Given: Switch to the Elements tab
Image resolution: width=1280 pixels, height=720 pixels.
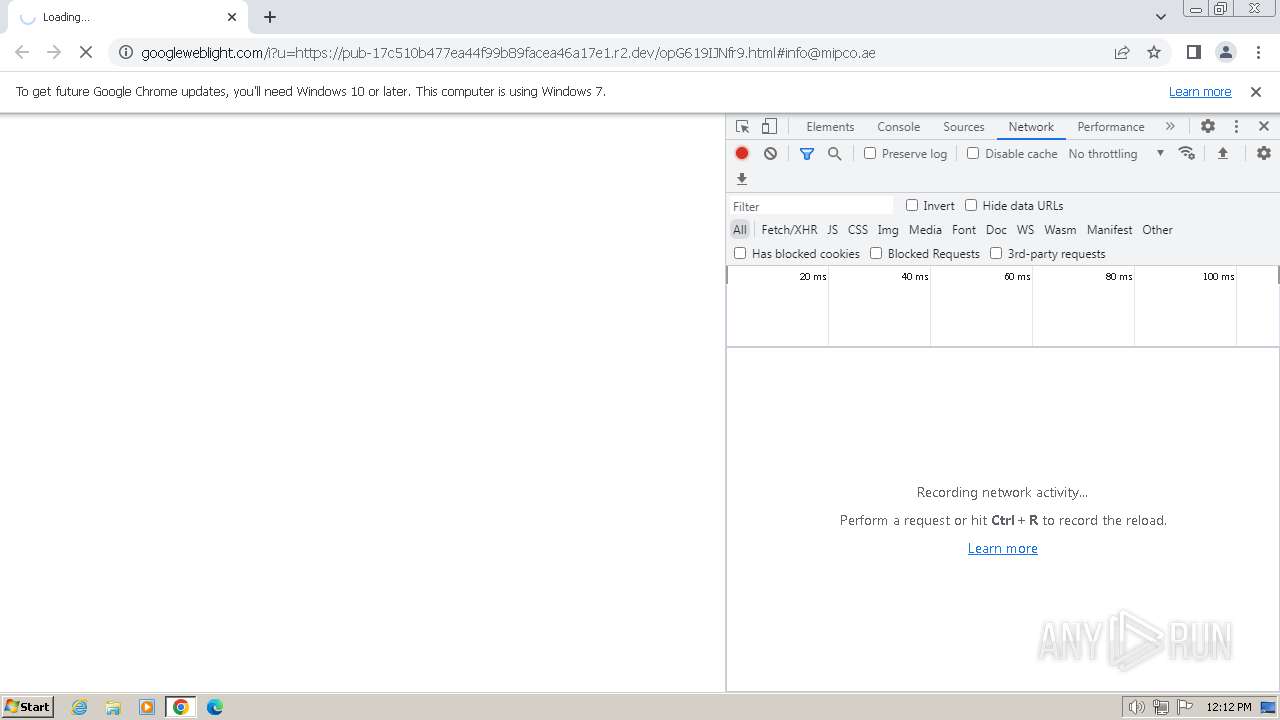Looking at the screenshot, I should click(x=830, y=127).
